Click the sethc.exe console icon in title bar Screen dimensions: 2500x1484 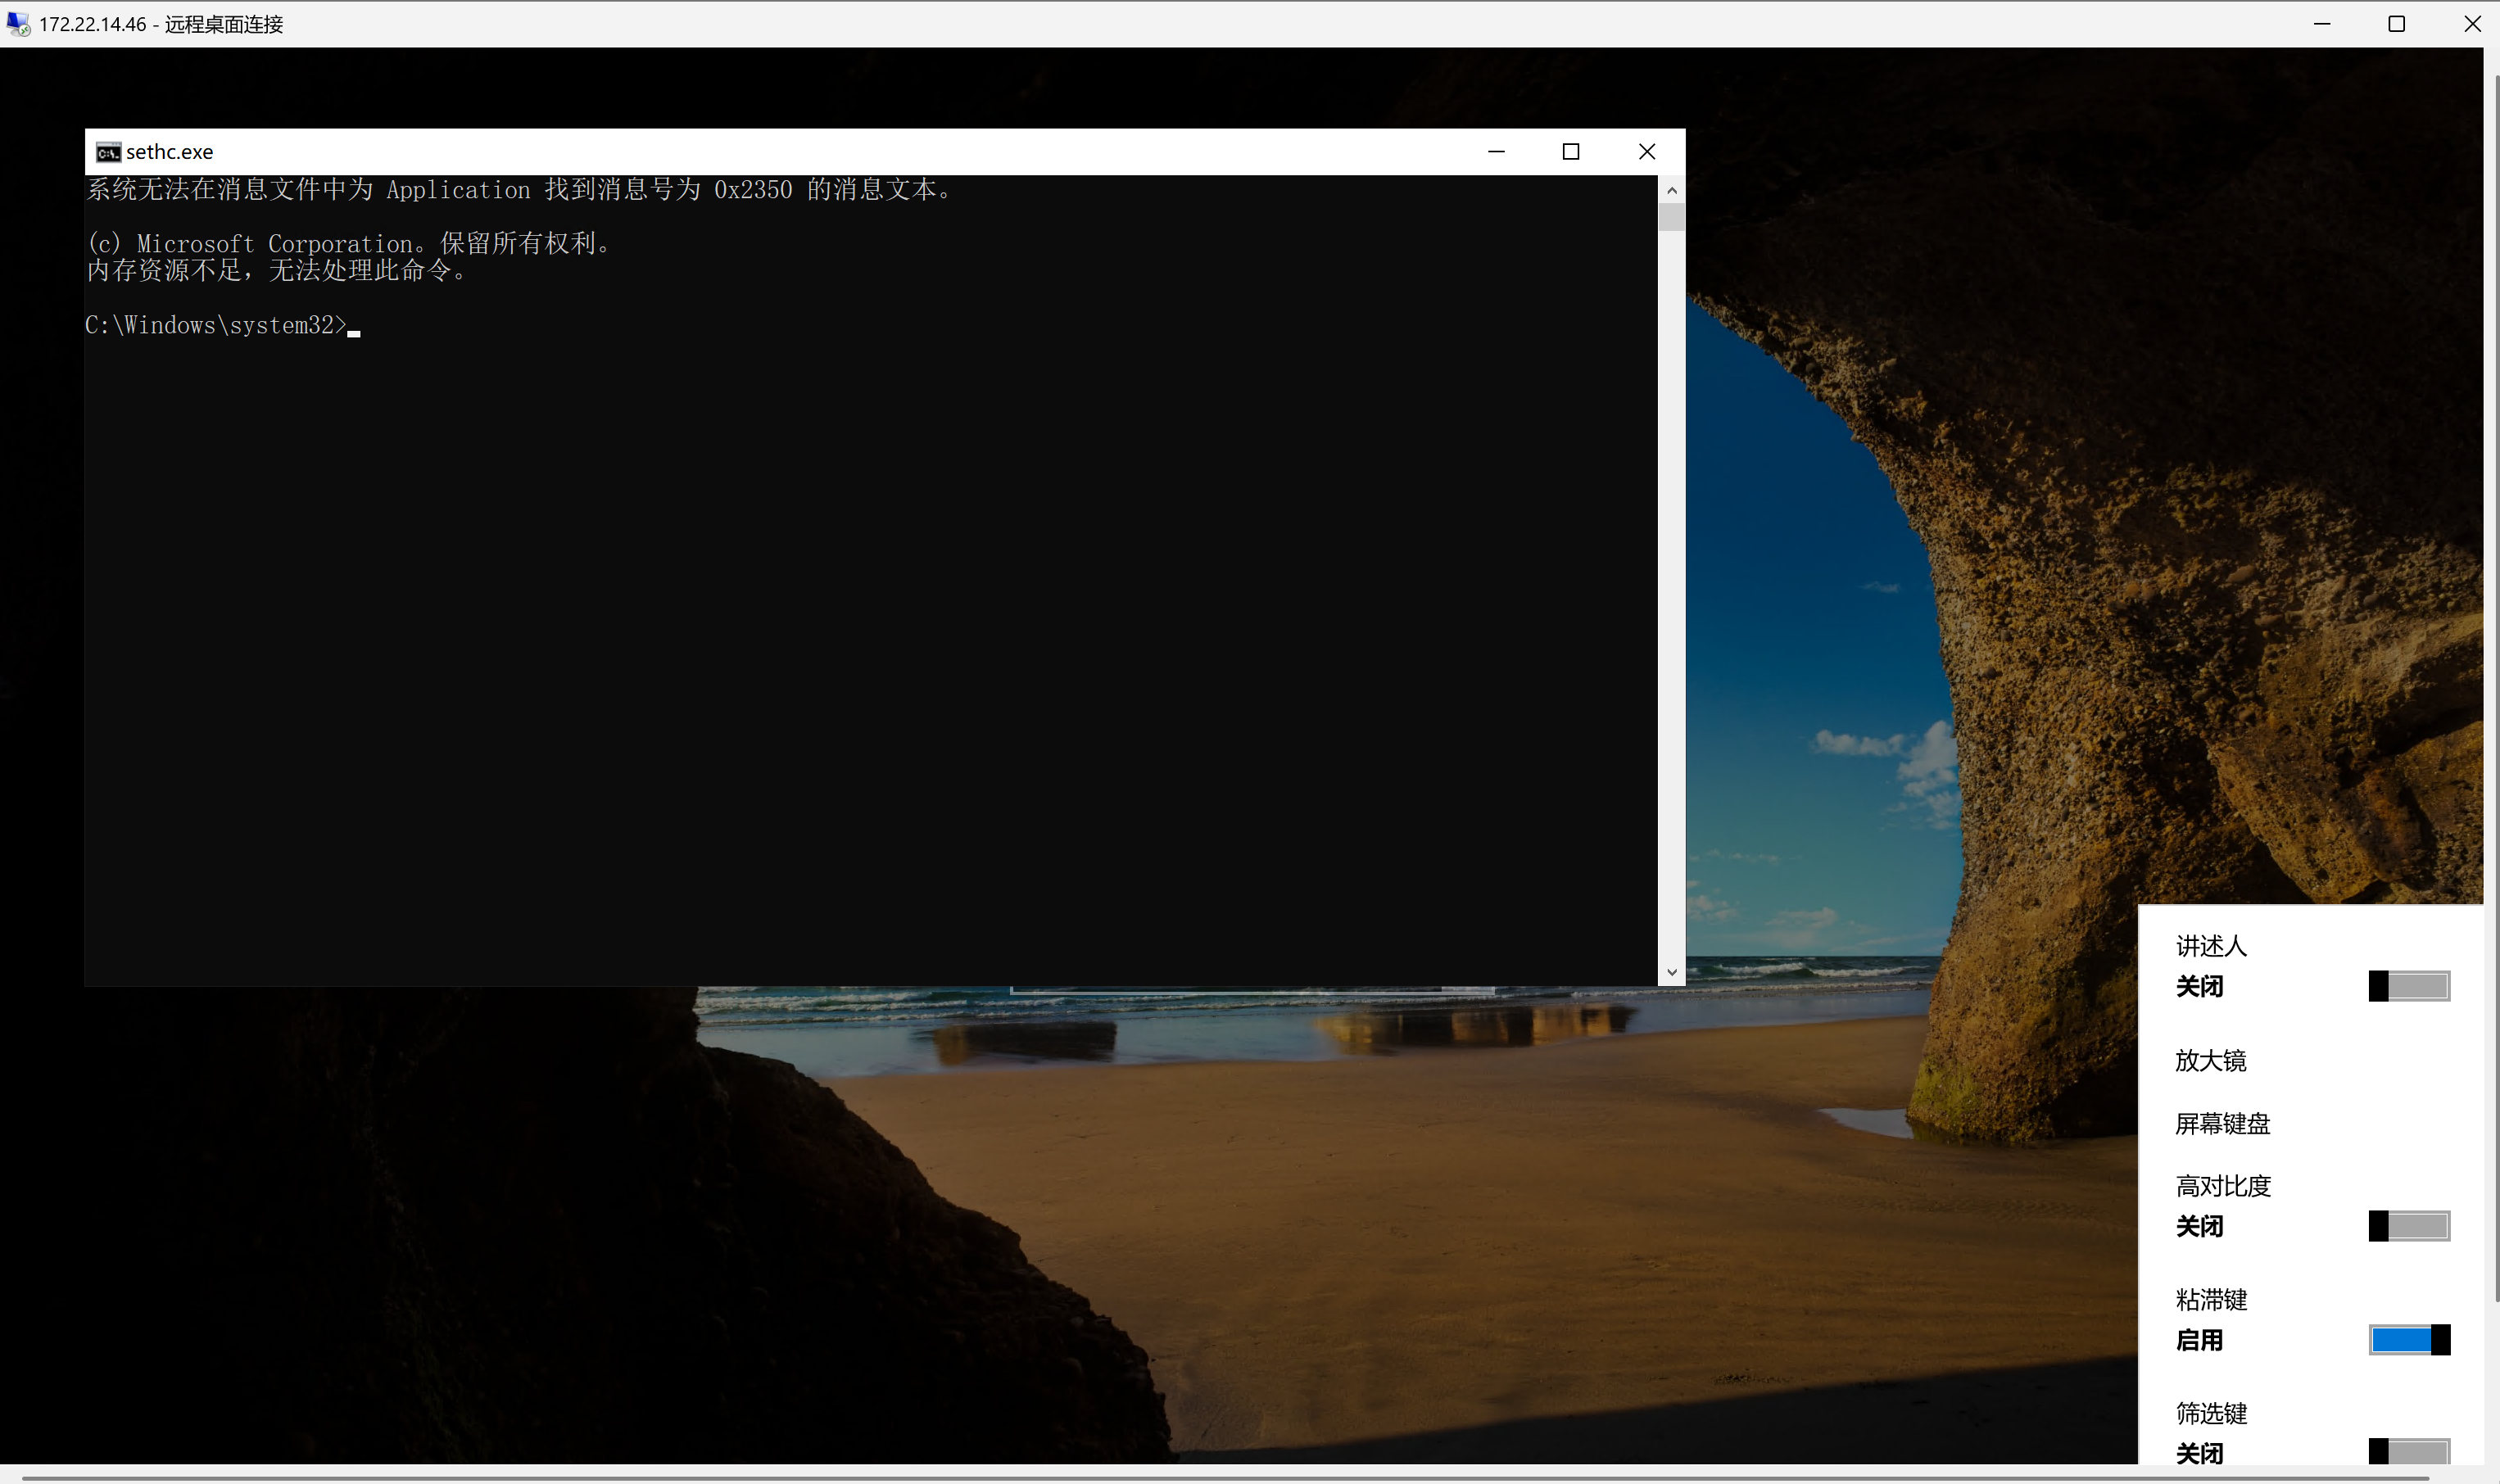pos(108,152)
